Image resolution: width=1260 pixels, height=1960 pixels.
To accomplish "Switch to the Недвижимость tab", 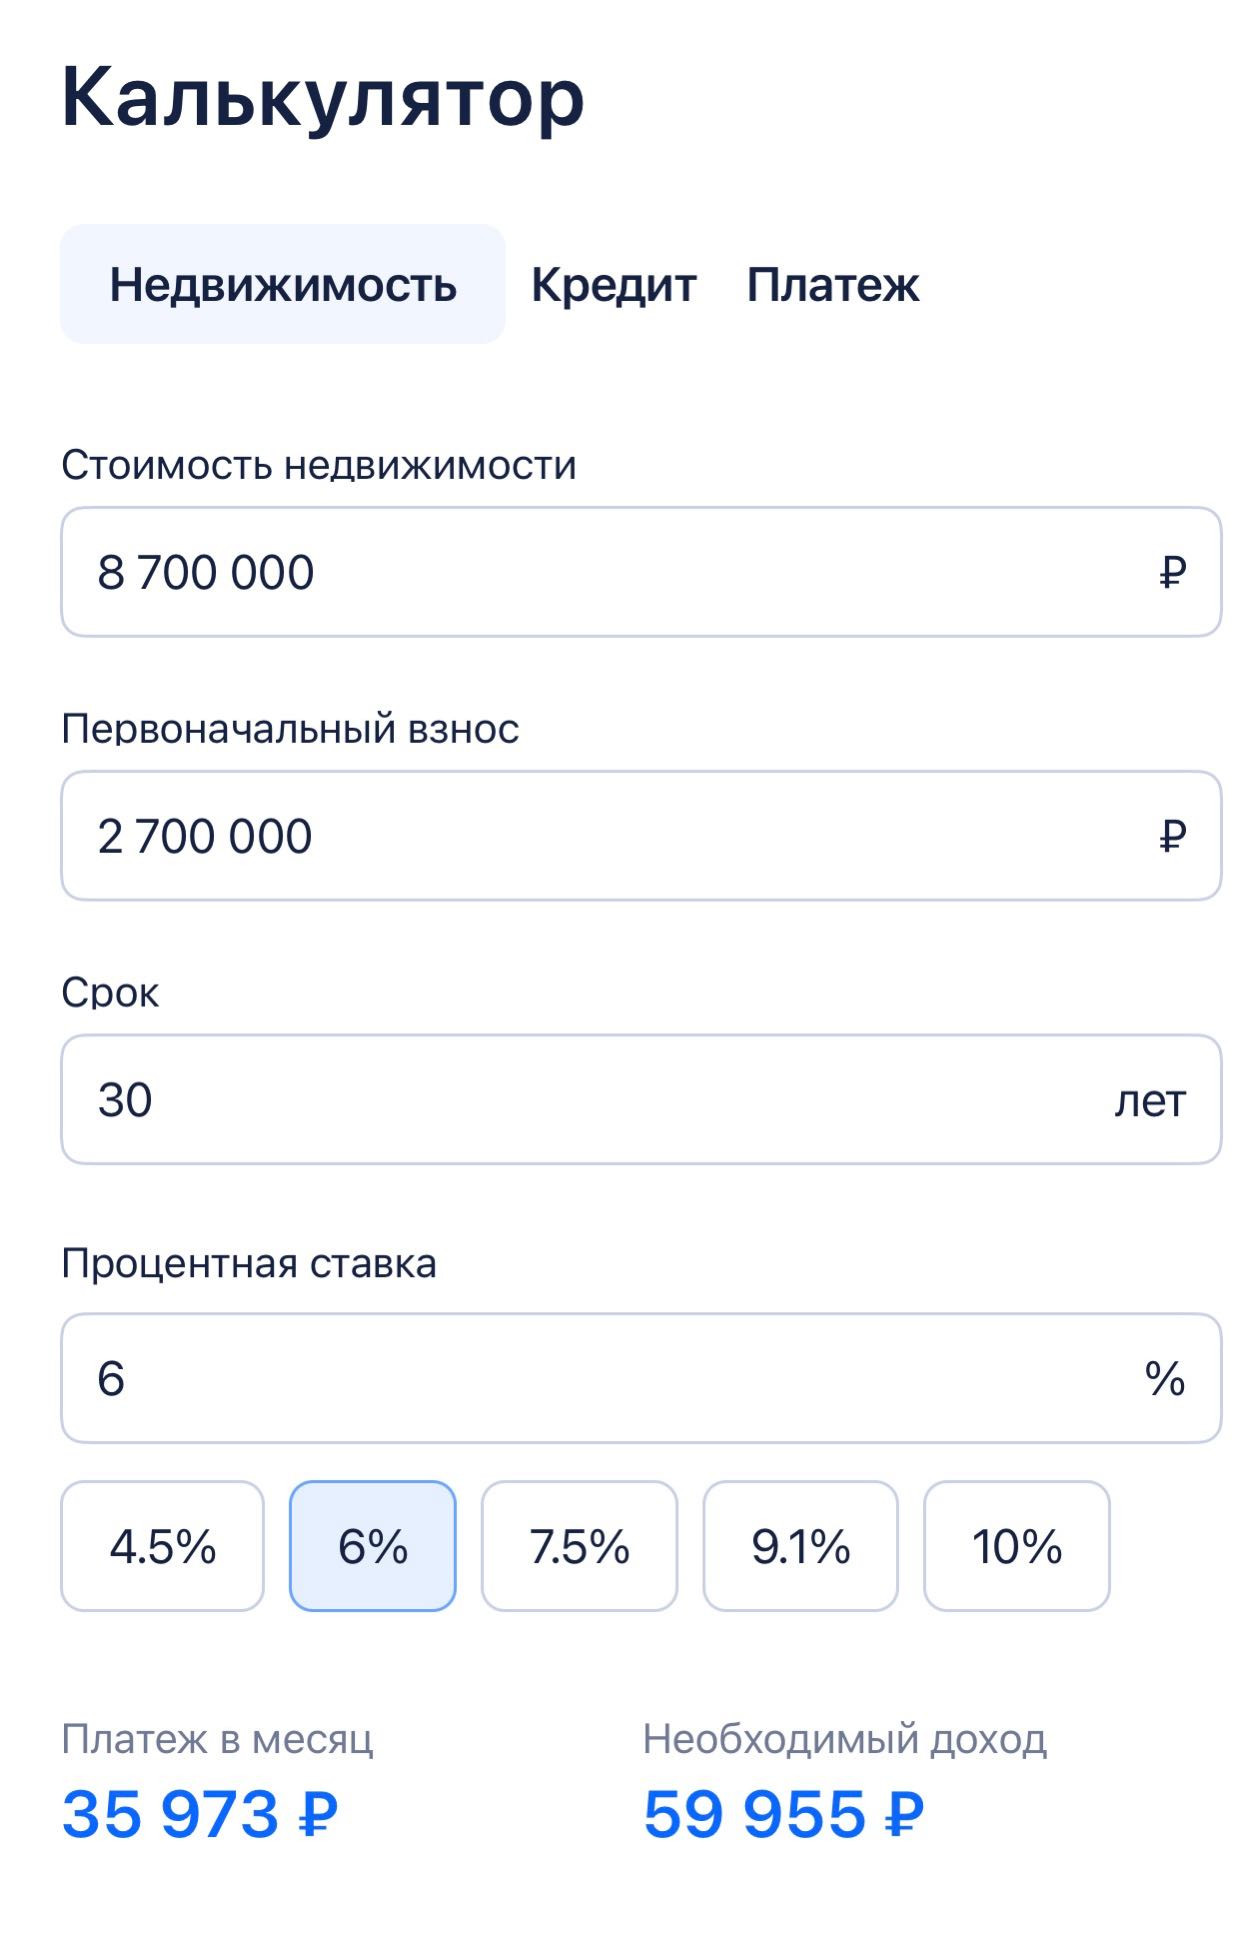I will [x=283, y=285].
